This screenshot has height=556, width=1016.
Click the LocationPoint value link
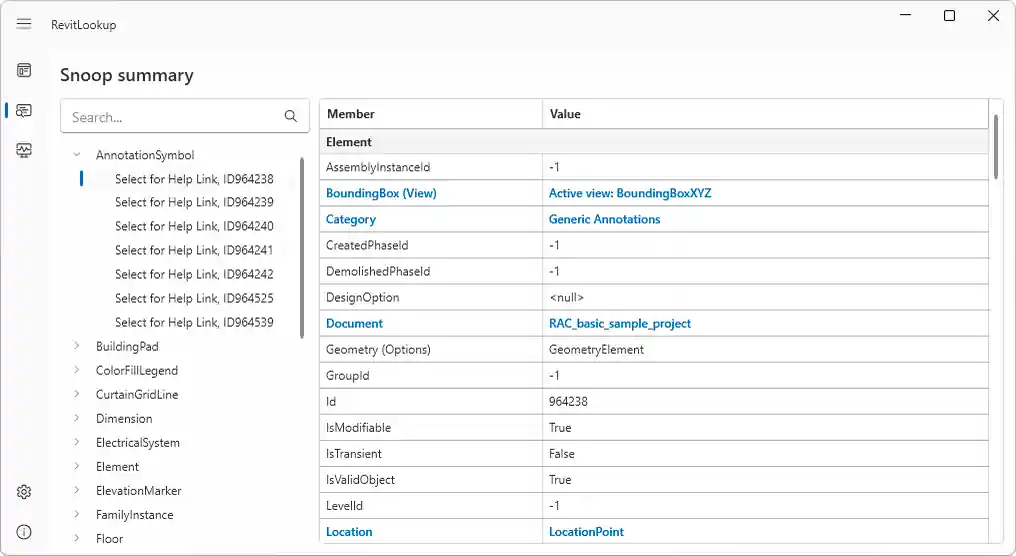point(586,532)
